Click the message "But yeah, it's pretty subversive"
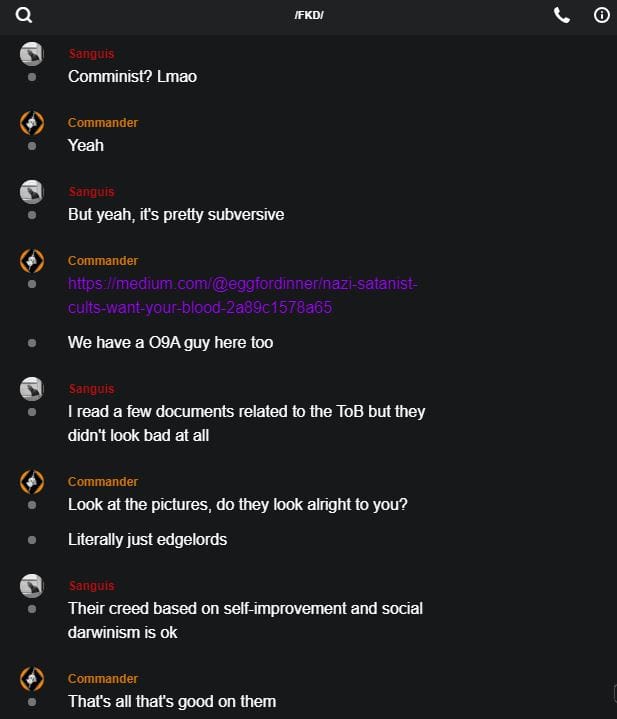The width and height of the screenshot is (617, 719). tap(176, 214)
